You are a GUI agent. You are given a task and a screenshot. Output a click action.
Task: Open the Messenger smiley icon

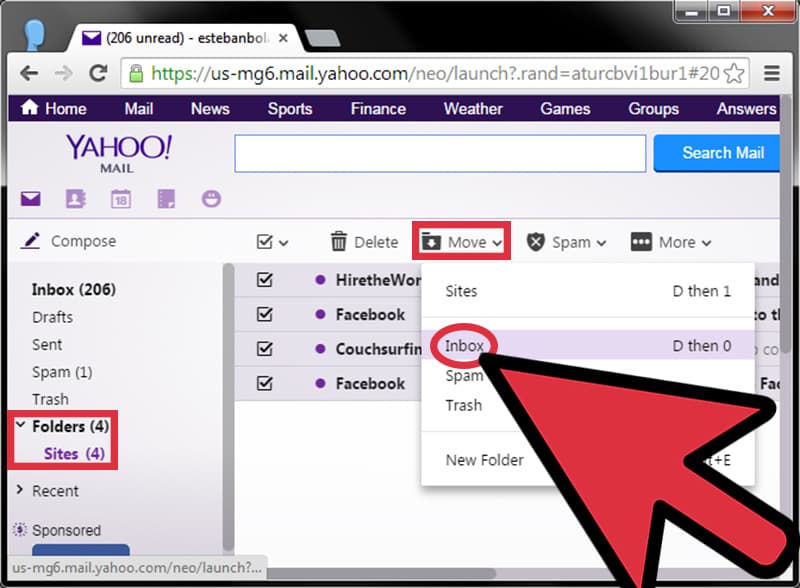pyautogui.click(x=211, y=199)
